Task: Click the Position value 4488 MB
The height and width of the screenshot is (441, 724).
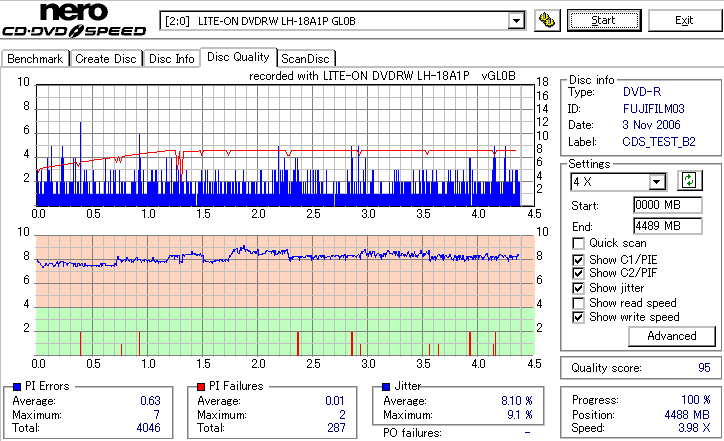Action: pos(687,415)
